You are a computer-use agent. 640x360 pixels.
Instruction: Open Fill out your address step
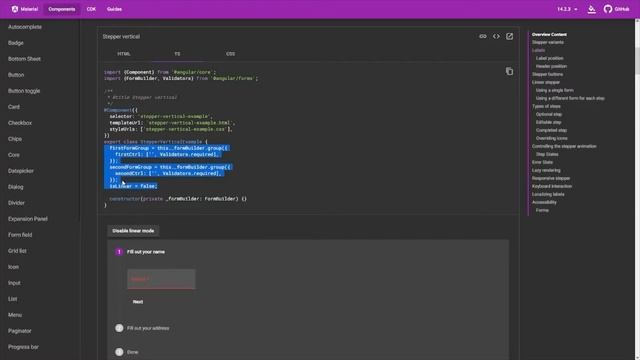[148, 328]
